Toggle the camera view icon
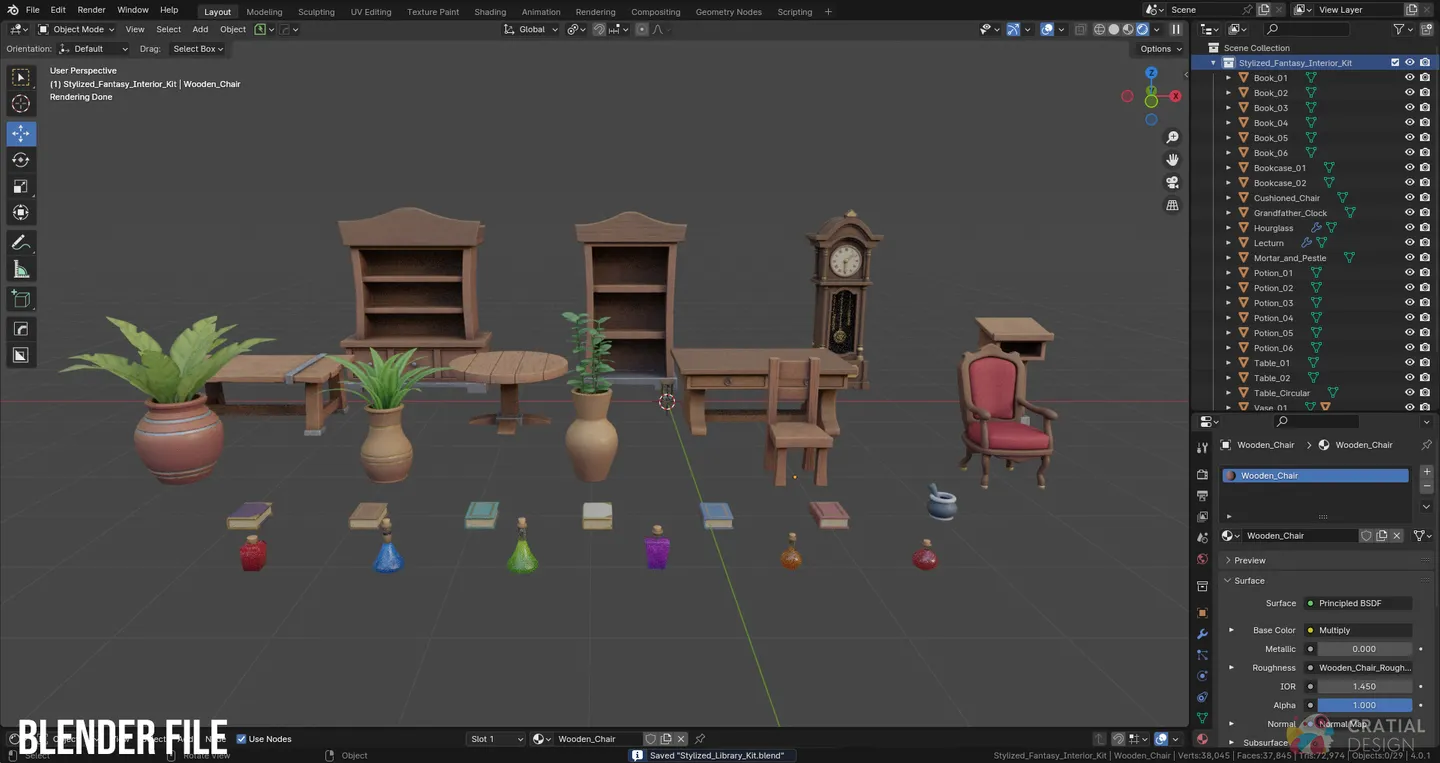The height and width of the screenshot is (763, 1440). [1173, 183]
